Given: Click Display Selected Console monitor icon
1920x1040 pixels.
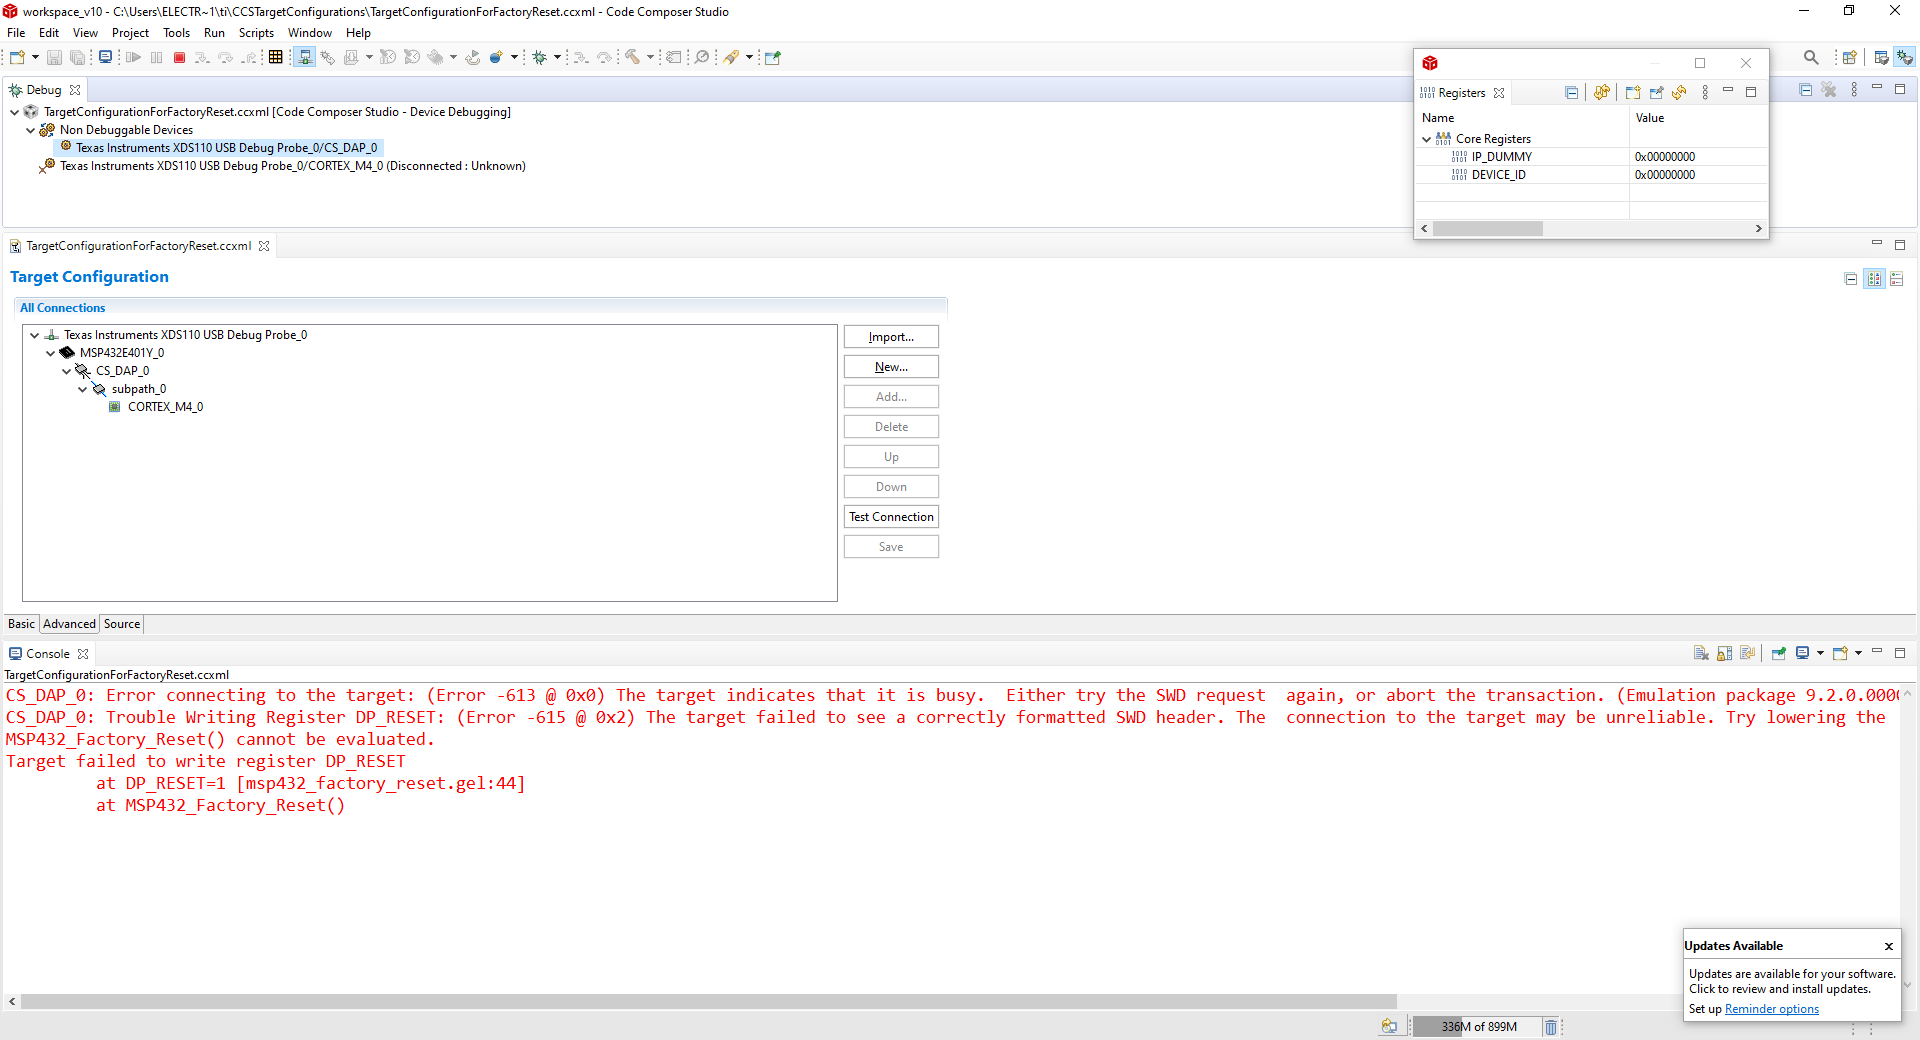Looking at the screenshot, I should 1803,654.
